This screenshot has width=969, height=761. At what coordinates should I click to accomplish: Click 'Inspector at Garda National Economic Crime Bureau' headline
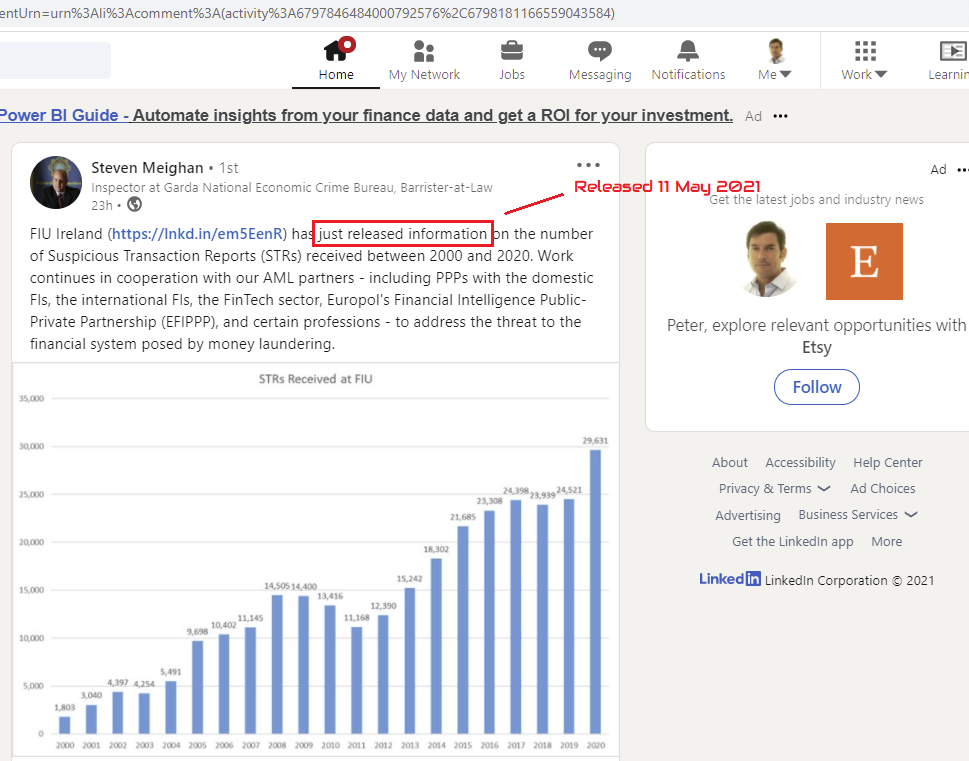tap(292, 187)
